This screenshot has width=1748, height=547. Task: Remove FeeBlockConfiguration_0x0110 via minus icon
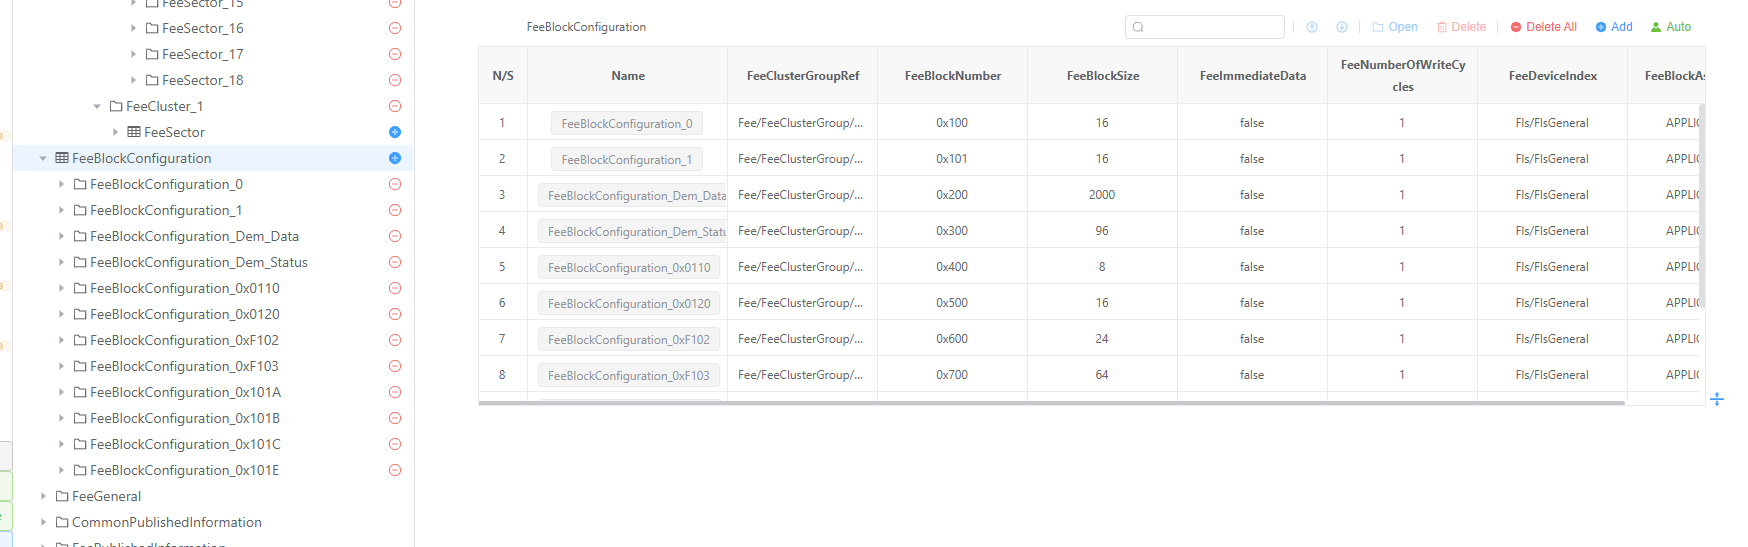tap(395, 288)
